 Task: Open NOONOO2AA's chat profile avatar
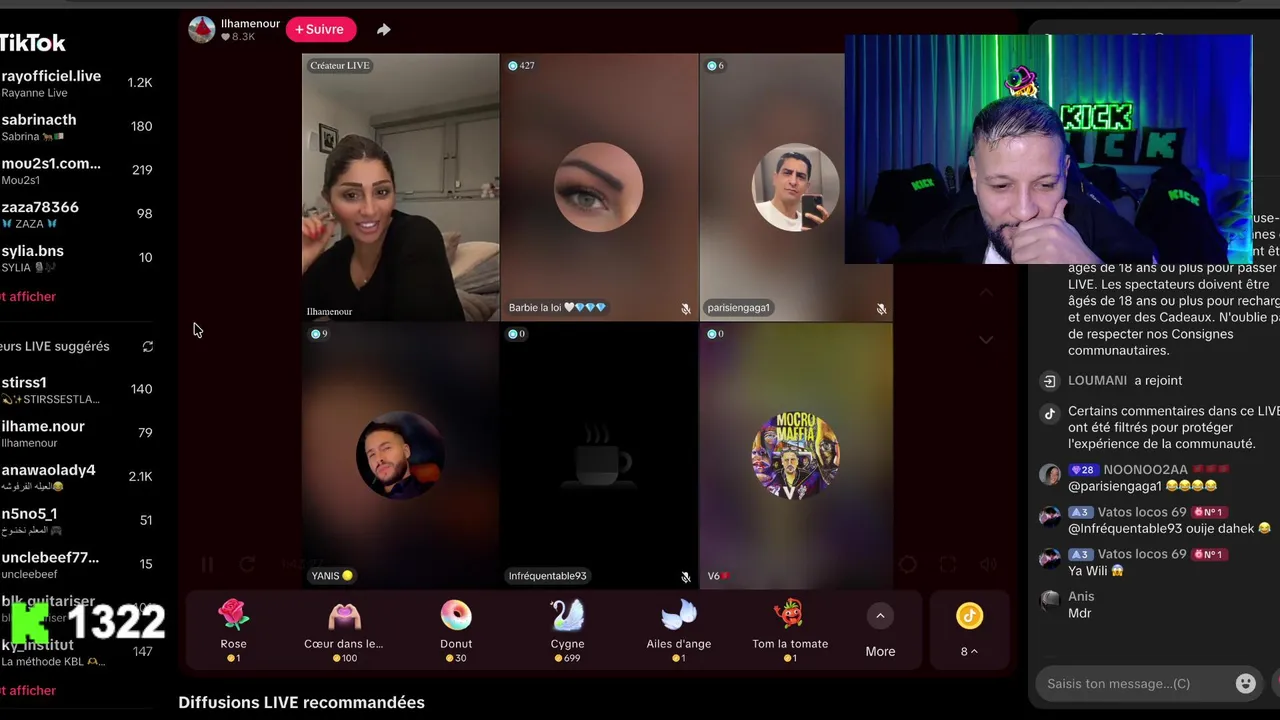[1049, 474]
